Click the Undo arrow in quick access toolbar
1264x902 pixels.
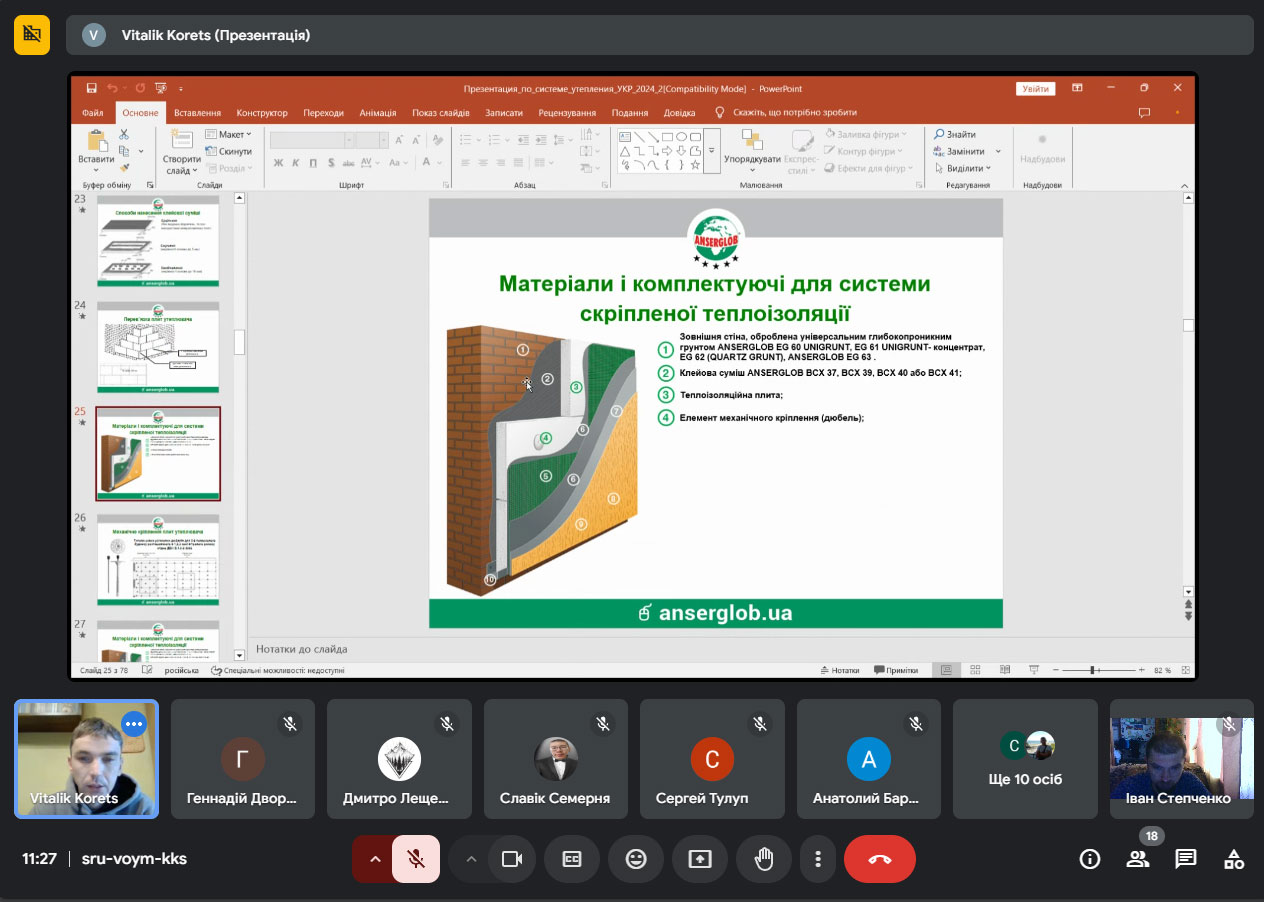[x=112, y=88]
